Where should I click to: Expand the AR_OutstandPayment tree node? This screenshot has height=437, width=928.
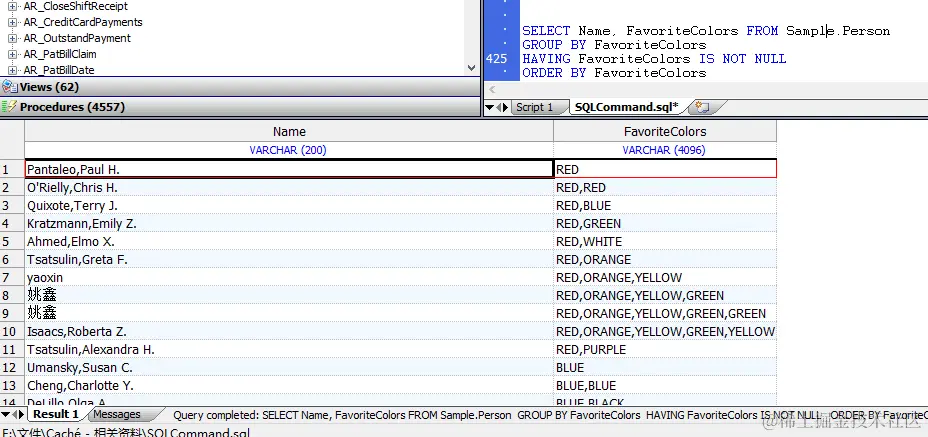click(x=12, y=38)
